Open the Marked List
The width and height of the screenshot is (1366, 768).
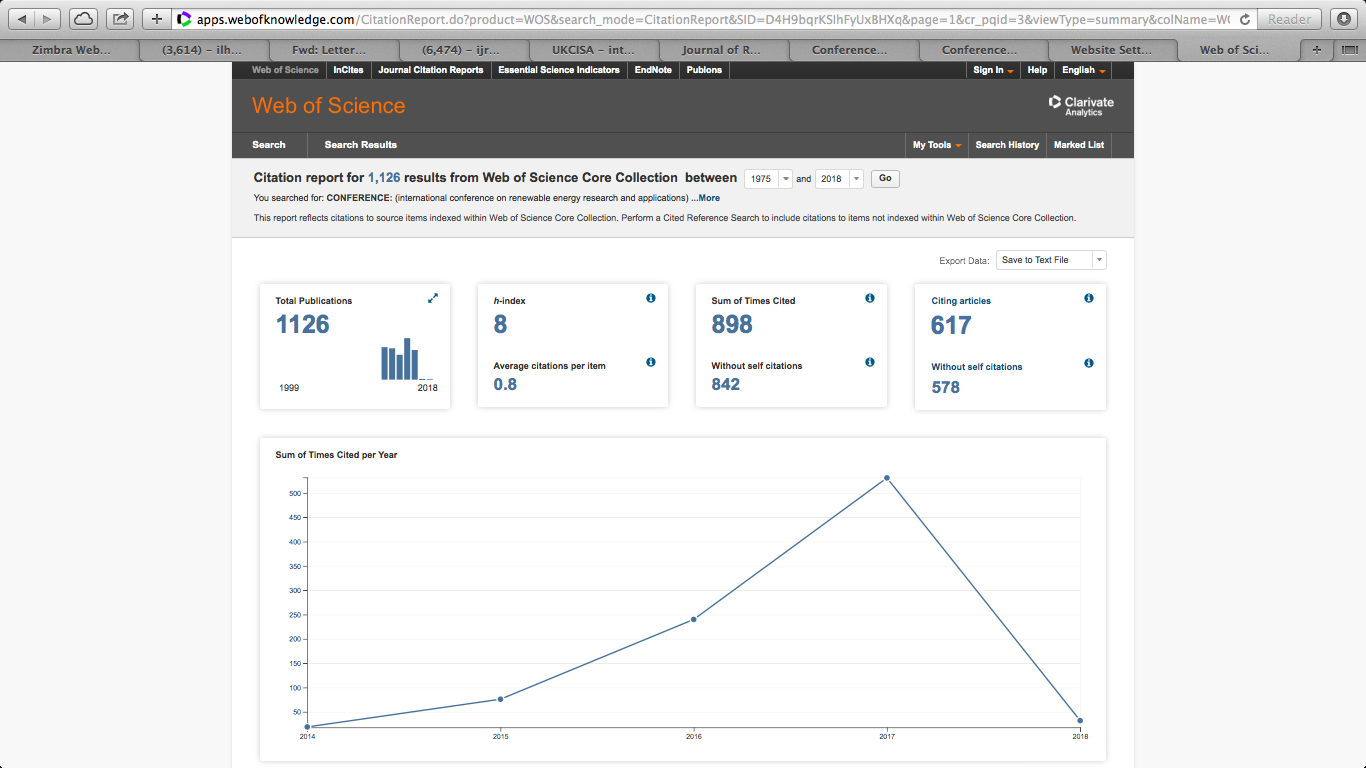1079,145
